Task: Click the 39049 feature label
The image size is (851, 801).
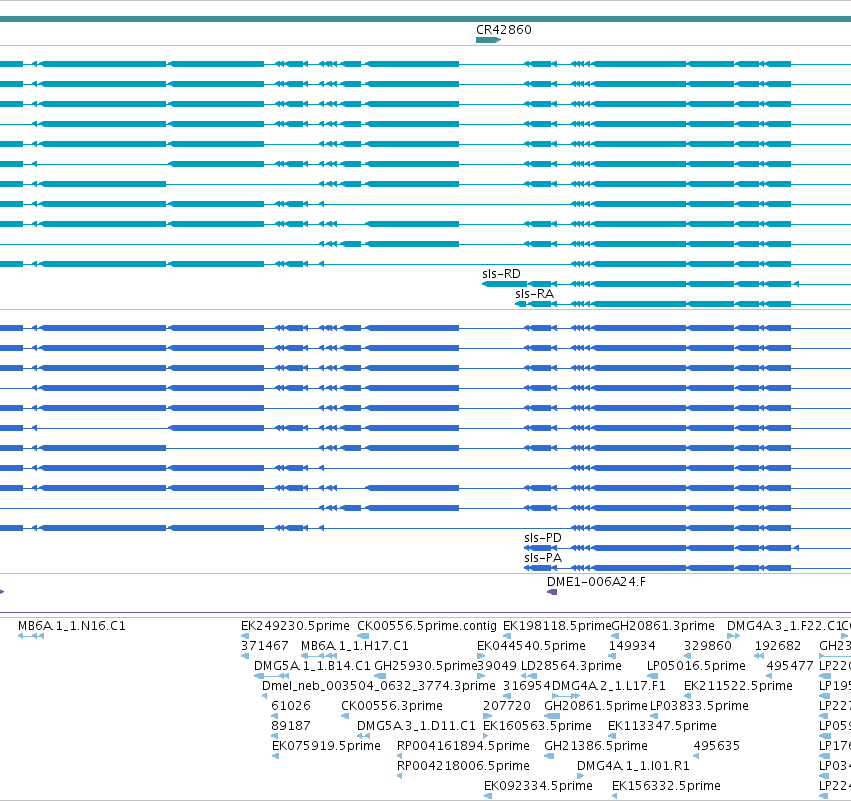Action: point(497,666)
